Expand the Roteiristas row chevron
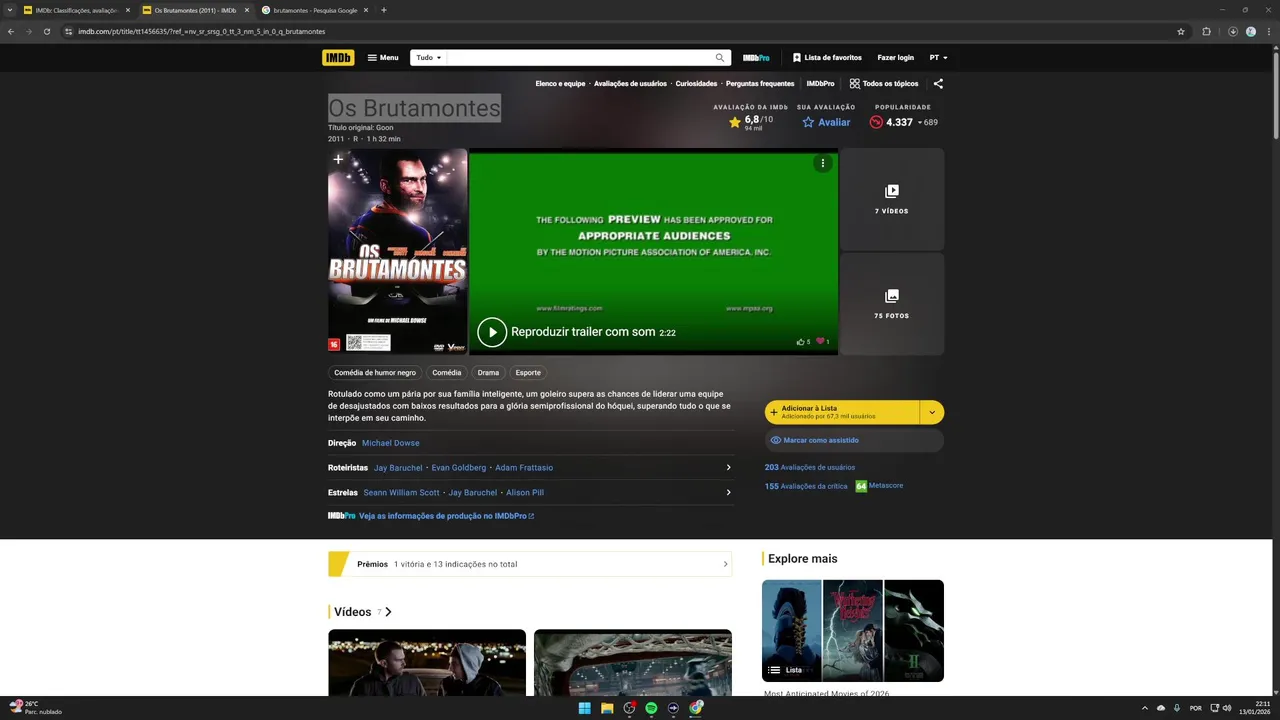 (728, 468)
